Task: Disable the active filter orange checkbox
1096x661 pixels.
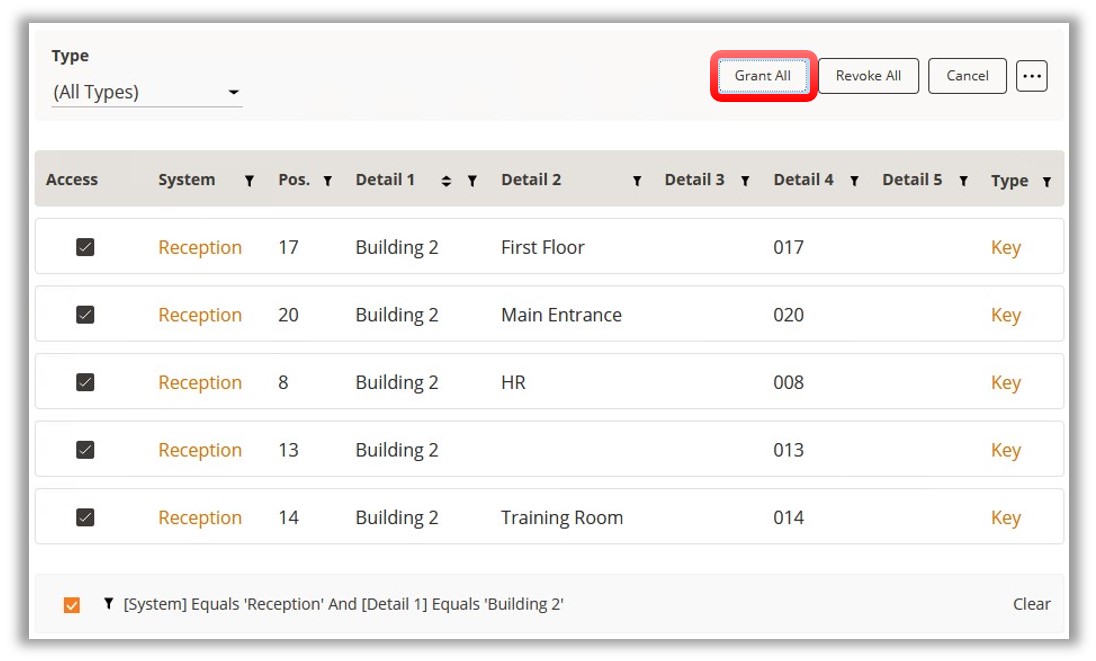Action: [x=72, y=604]
